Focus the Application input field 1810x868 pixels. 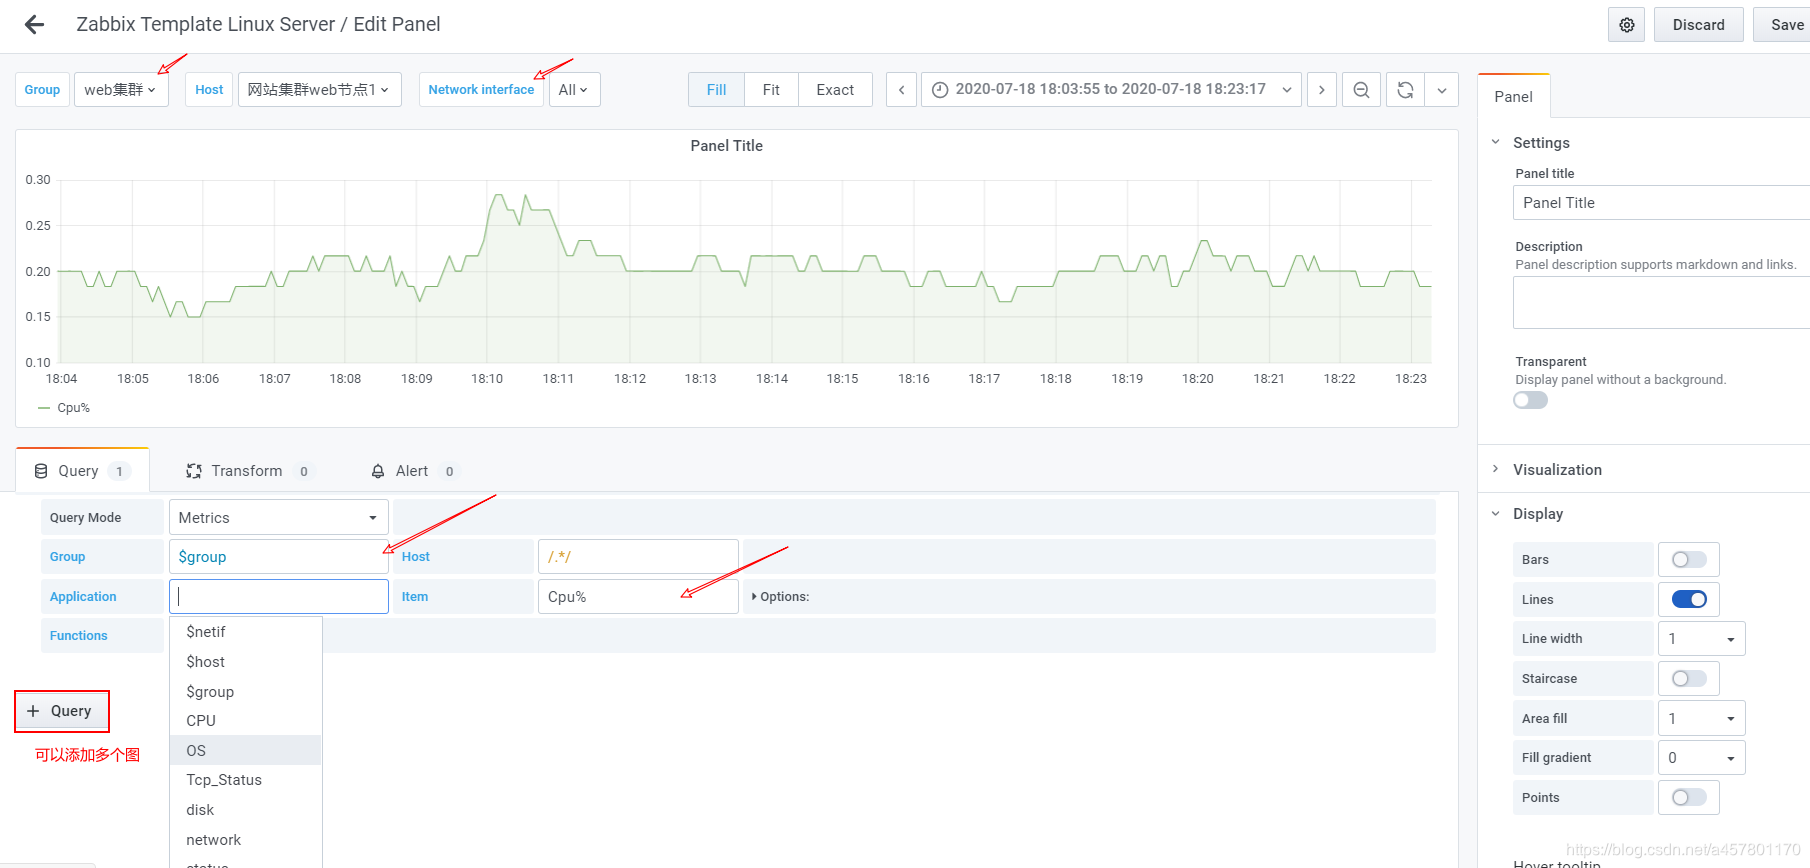(x=279, y=596)
